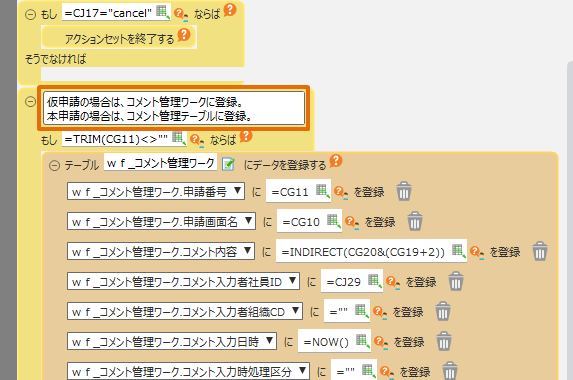Open cell picker for =TRIM(CG11)<>"" condition
Screen dimensions: 573x380
pos(179,138)
